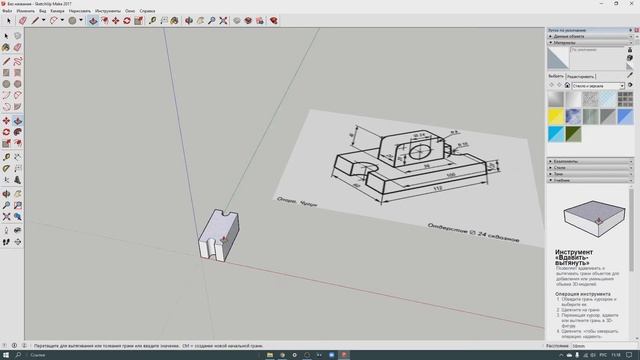Select the Pie tool in the left palette
640x360 pixels.
coord(18,107)
